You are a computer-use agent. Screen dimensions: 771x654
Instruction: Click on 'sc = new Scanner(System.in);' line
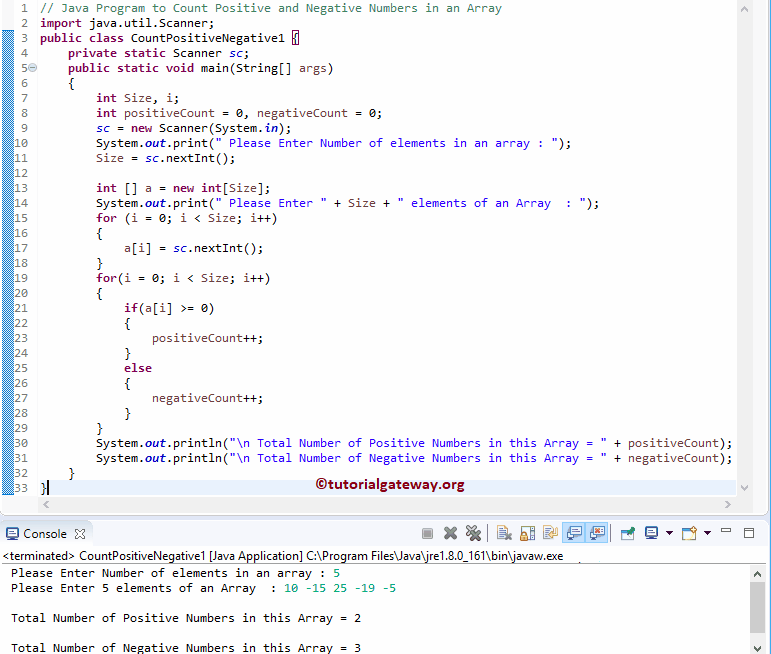coord(194,128)
